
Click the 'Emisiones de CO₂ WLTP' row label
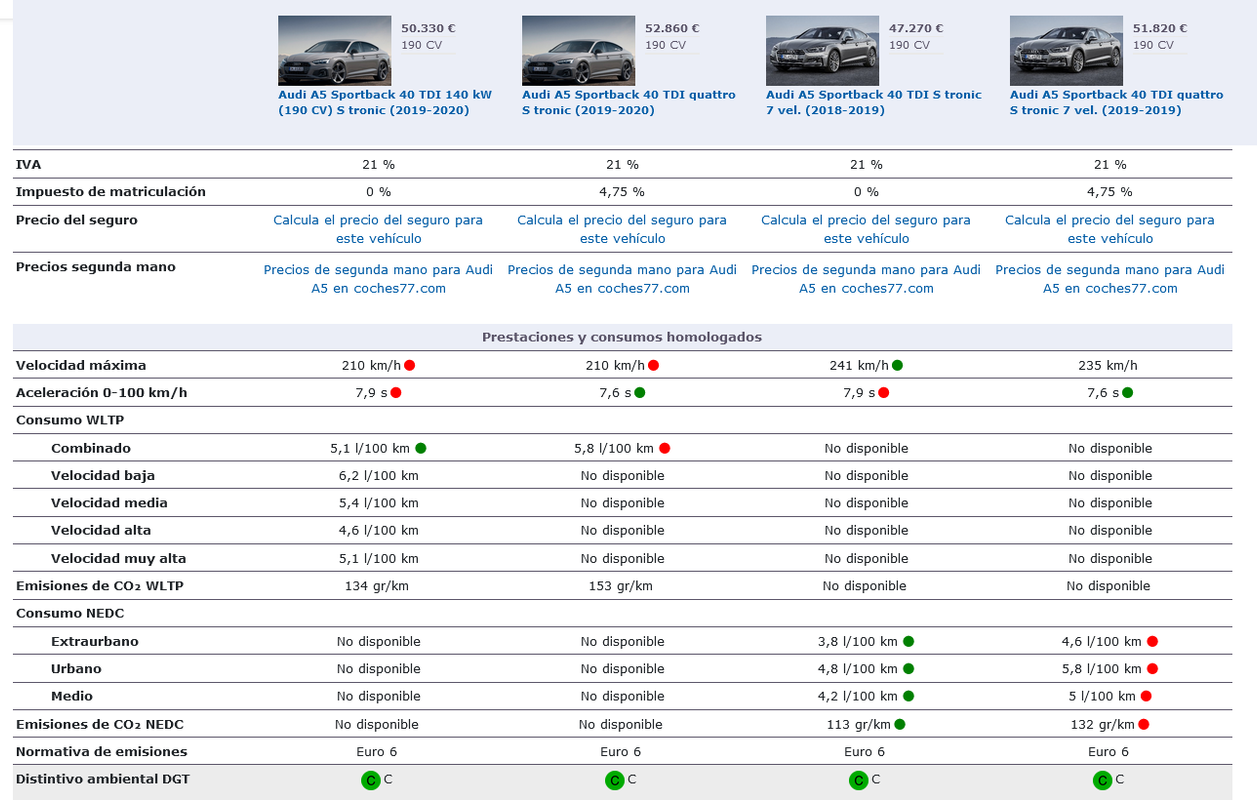coord(100,586)
